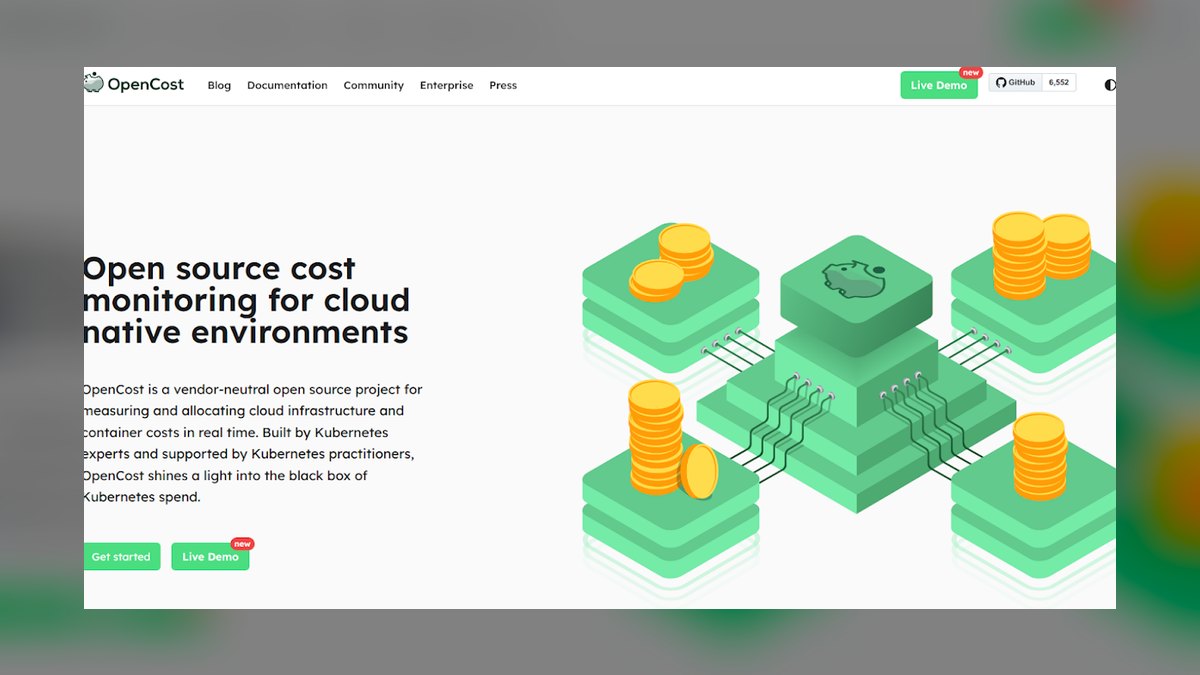Click the OpenCost description paragraph
The image size is (1200, 675).
[x=253, y=443]
